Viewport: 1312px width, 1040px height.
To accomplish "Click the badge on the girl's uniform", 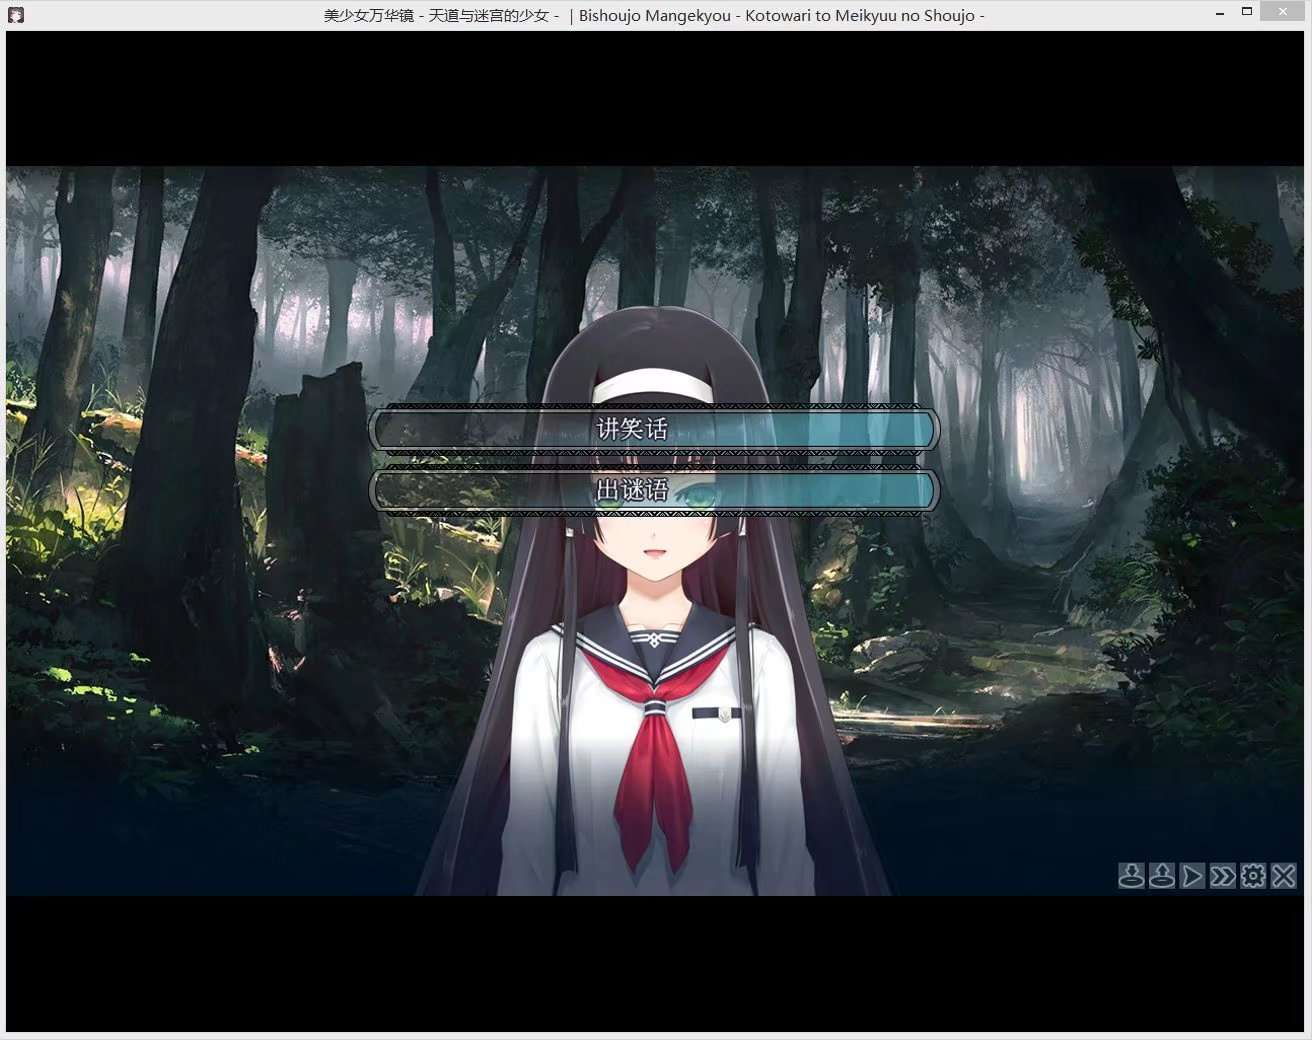I will (x=718, y=713).
